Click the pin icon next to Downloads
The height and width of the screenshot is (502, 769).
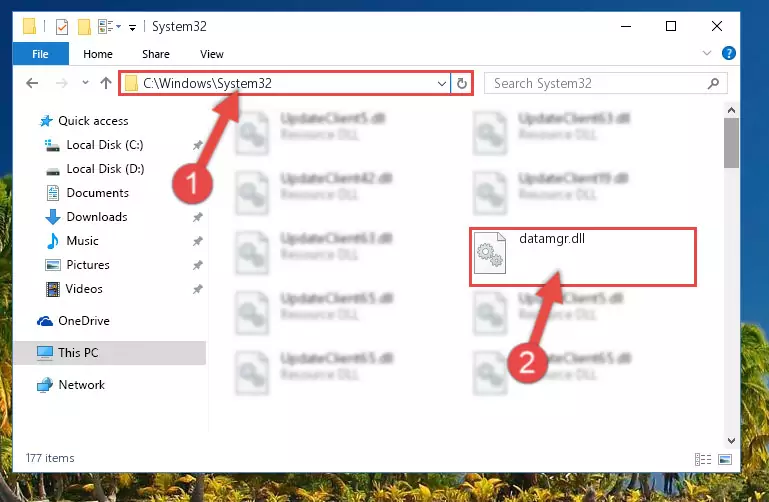(x=197, y=217)
